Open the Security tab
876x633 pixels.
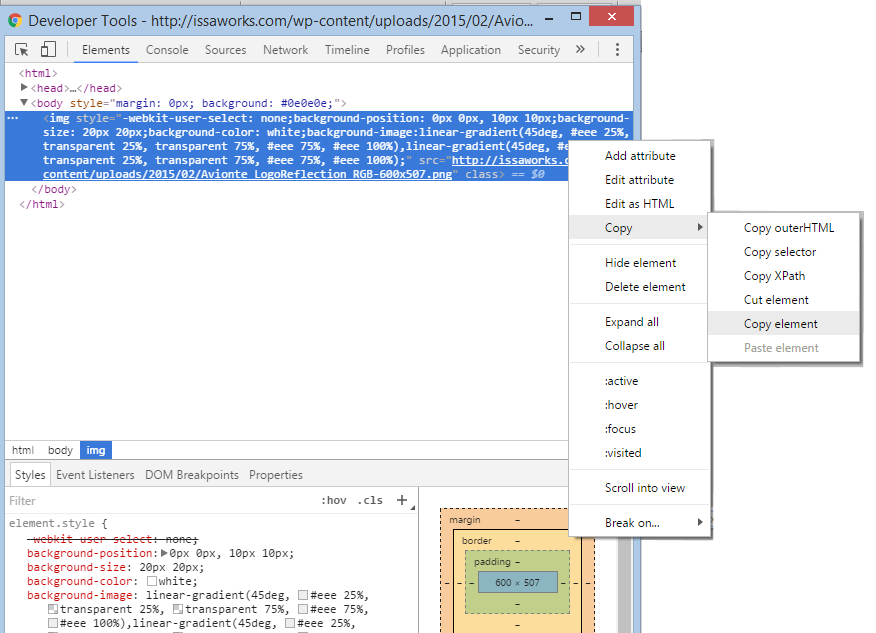(x=539, y=50)
